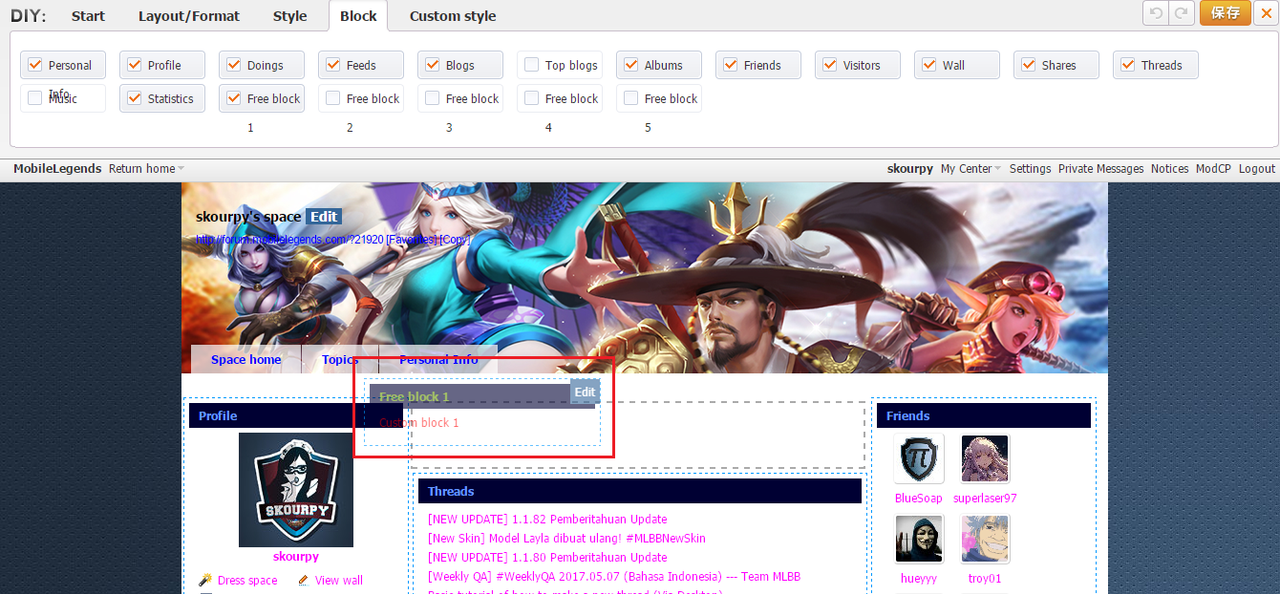Open the Custom style tab
Viewport: 1280px width, 594px height.
click(x=453, y=16)
